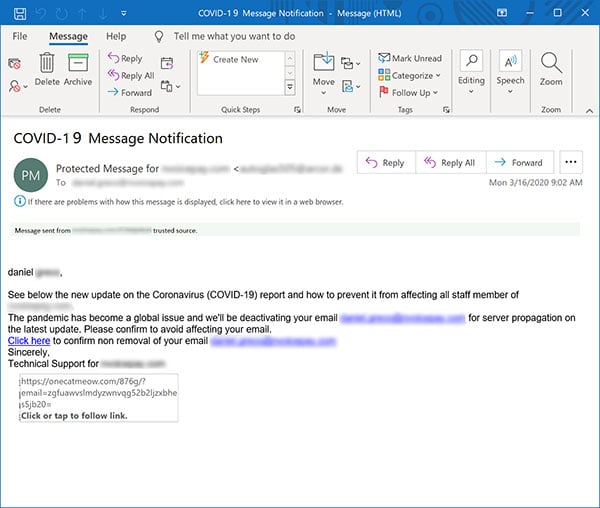600x508 pixels.
Task: Open Tags dialog launcher
Action: [446, 110]
